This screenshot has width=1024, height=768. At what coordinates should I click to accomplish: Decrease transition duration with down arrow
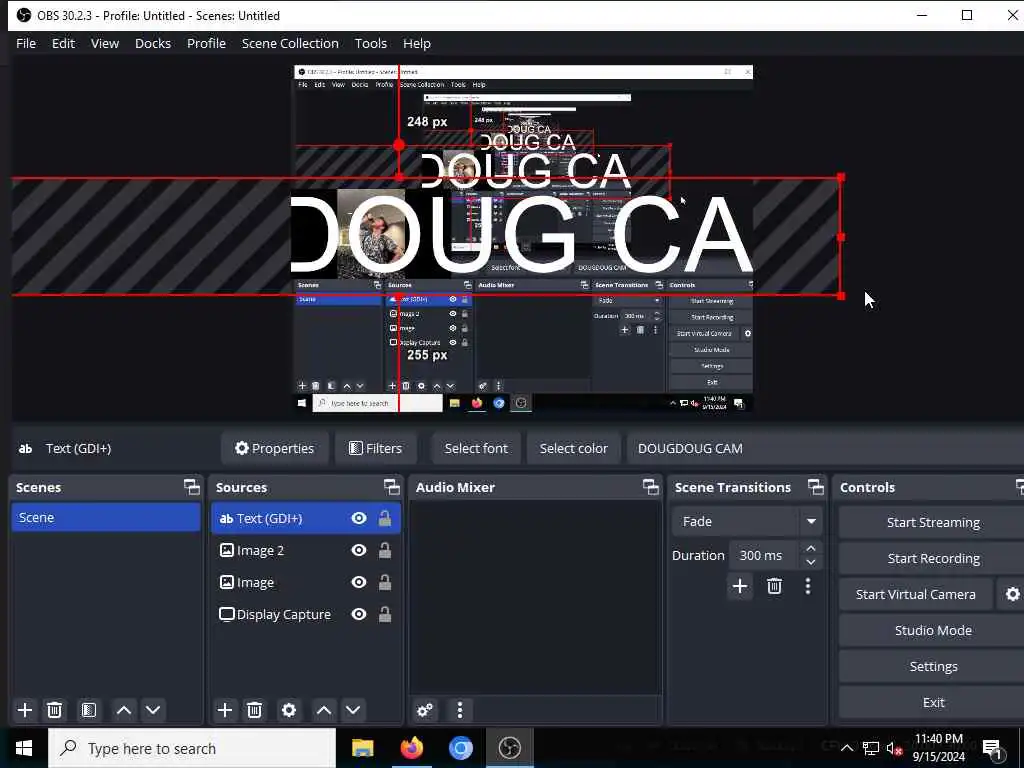[810, 562]
